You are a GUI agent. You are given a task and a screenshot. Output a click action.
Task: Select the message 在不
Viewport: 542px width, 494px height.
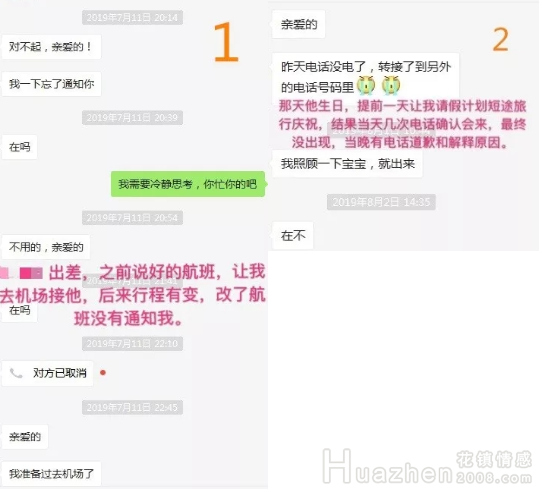coord(293,236)
